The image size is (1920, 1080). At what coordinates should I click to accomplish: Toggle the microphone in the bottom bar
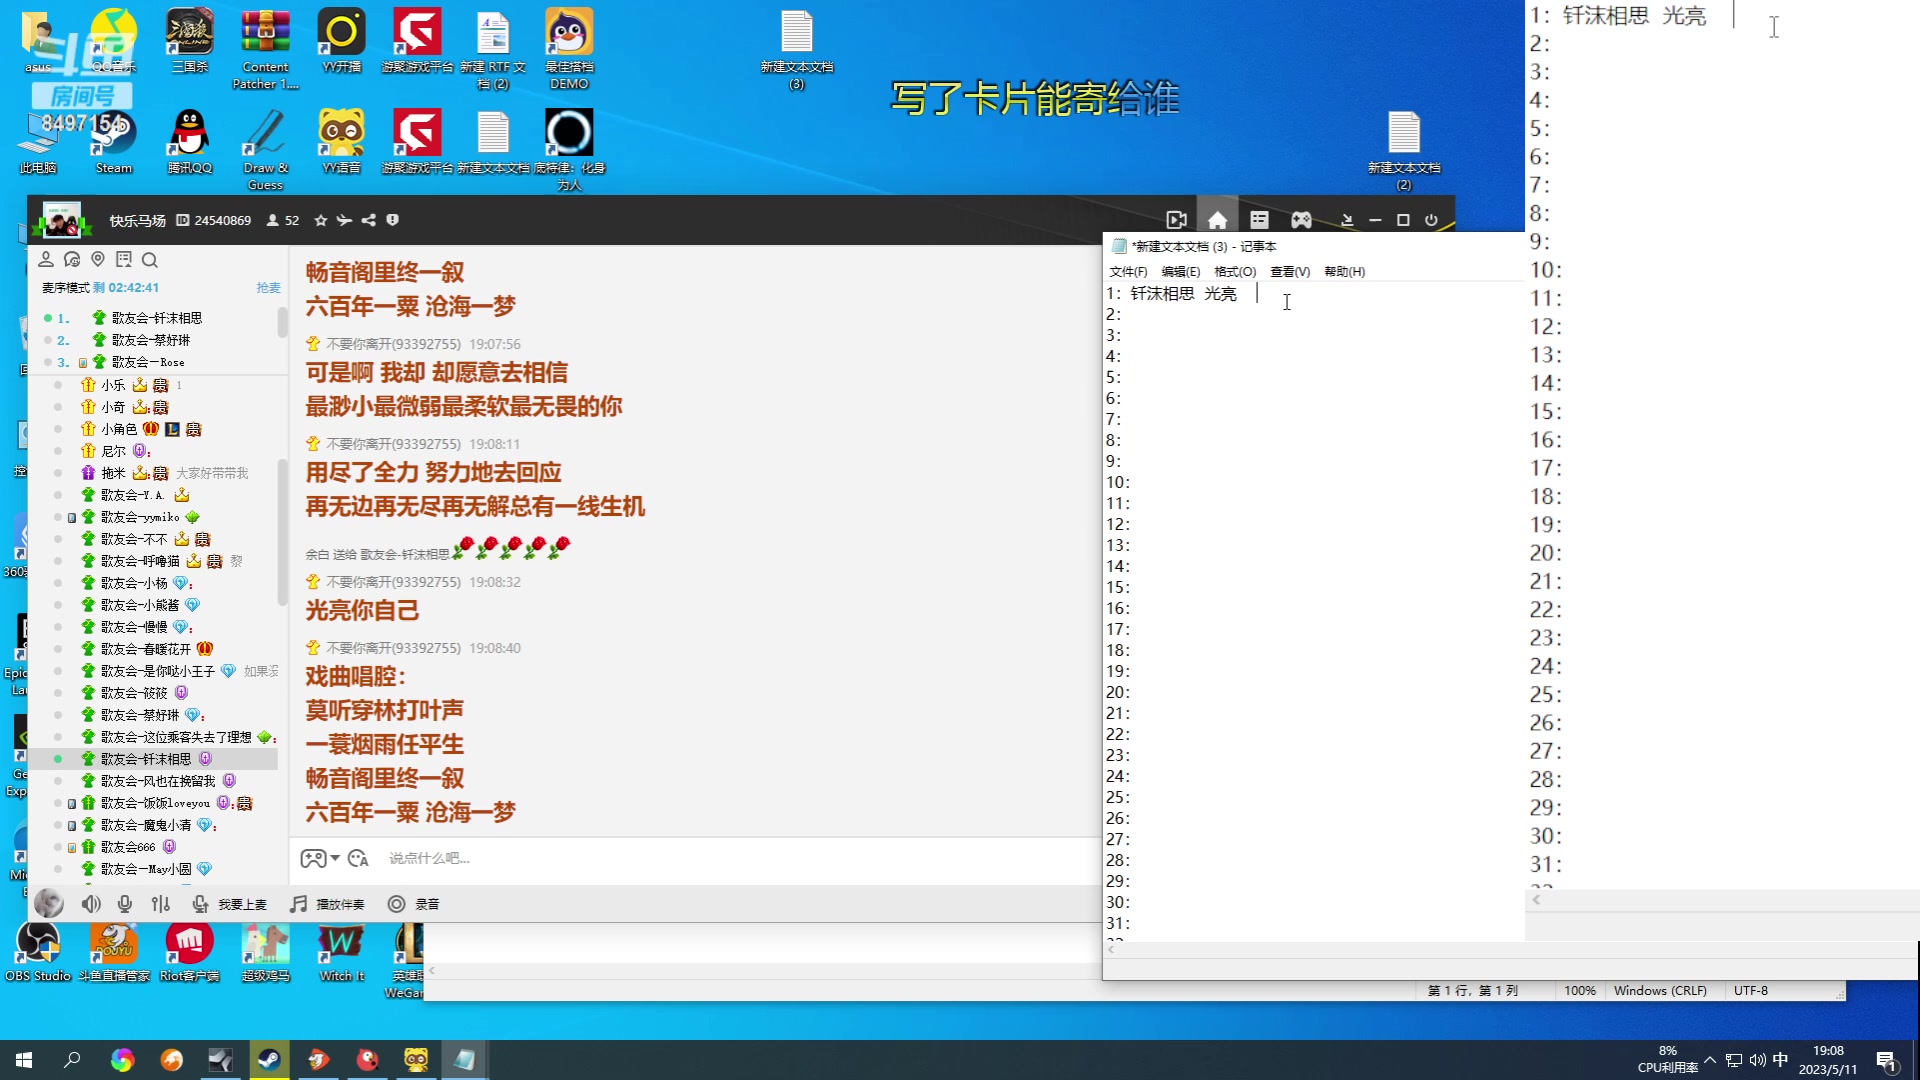coord(125,904)
